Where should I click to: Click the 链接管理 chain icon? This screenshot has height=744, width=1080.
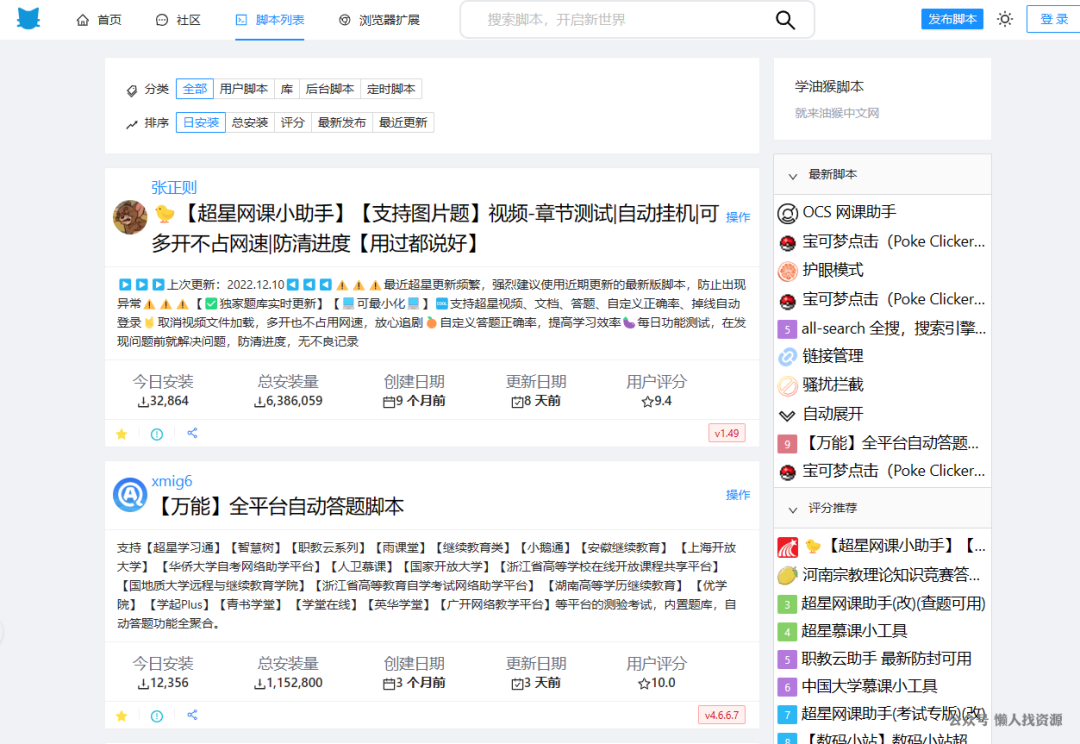[x=787, y=357]
